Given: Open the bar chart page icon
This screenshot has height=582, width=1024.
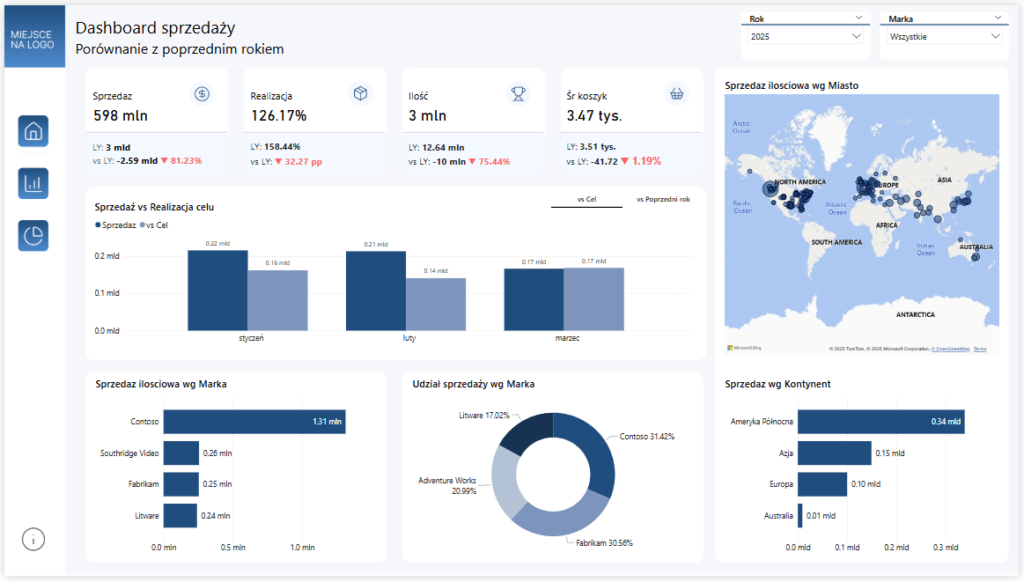Looking at the screenshot, I should pyautogui.click(x=33, y=183).
